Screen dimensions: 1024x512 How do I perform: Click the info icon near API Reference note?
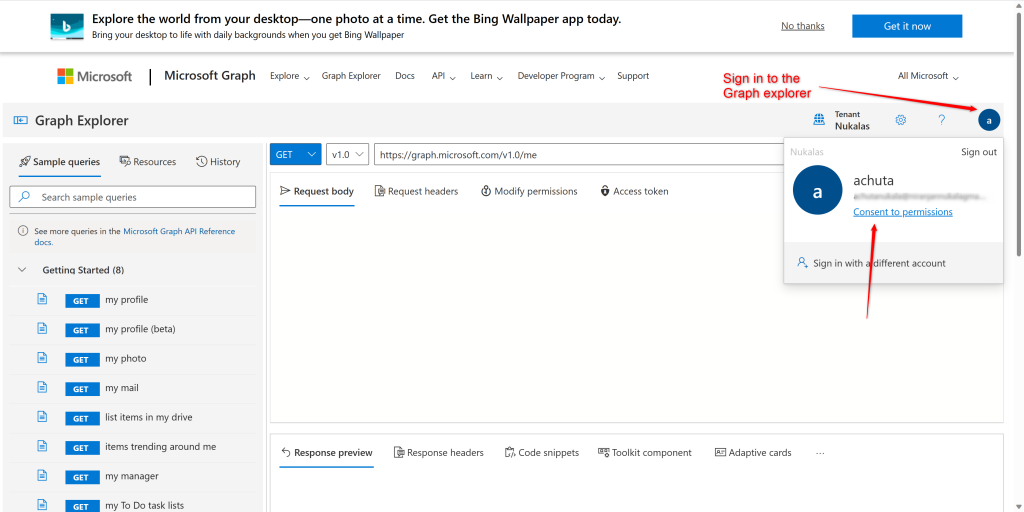tap(23, 231)
